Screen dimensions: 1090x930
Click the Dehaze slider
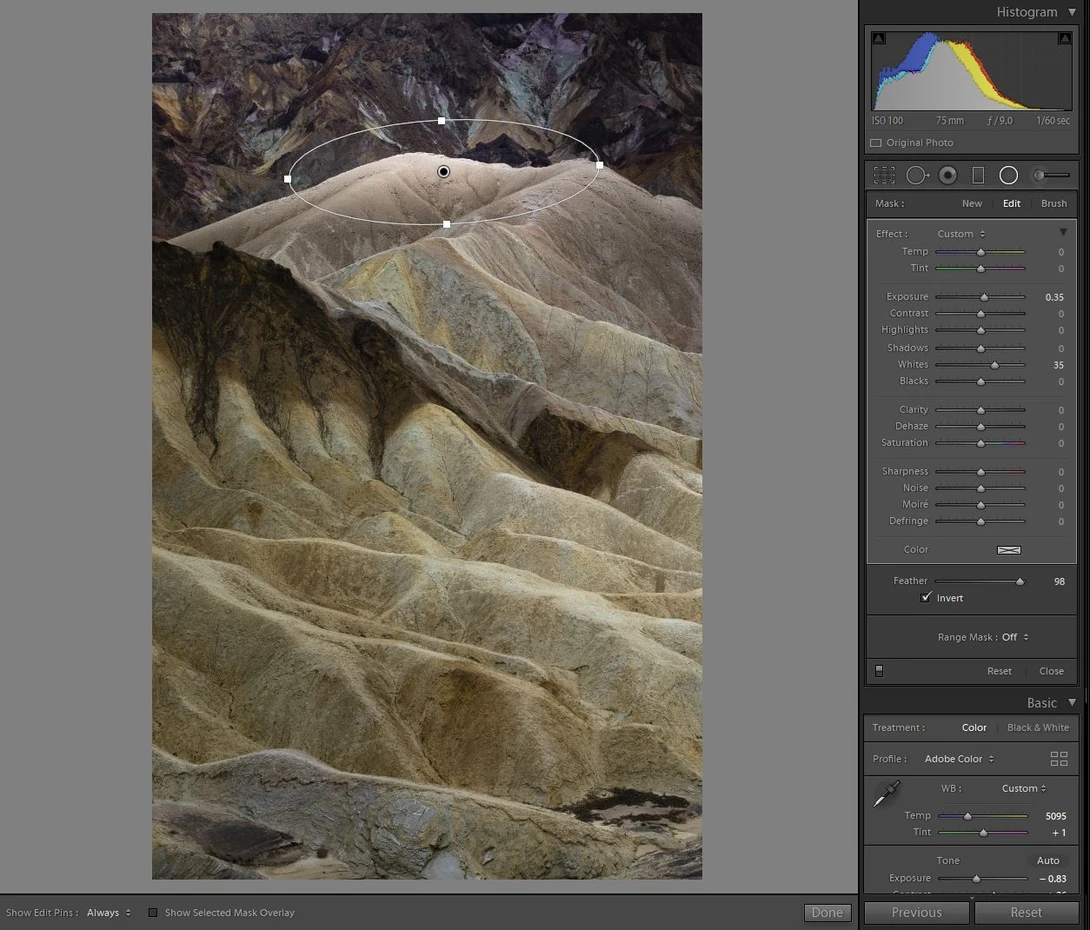point(980,427)
